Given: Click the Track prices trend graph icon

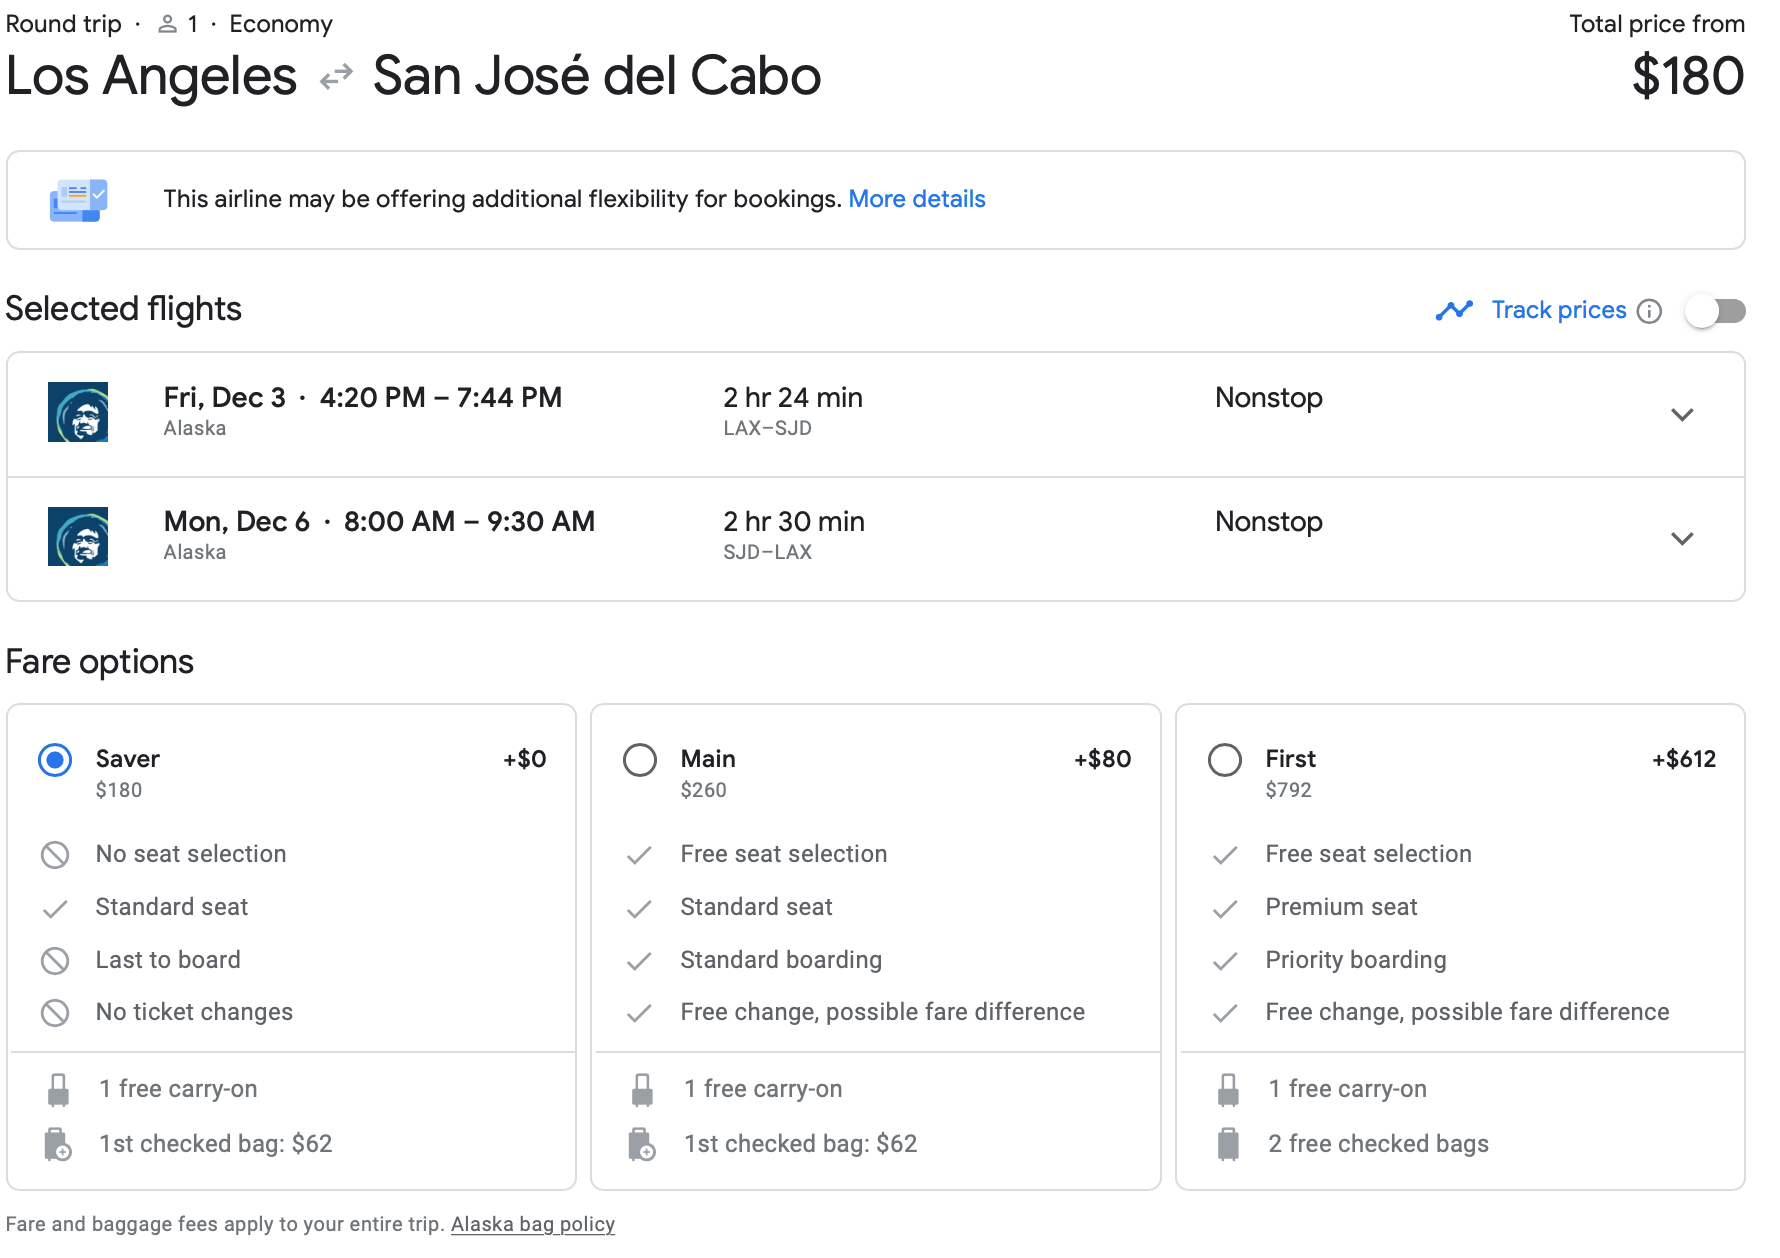Looking at the screenshot, I should 1454,310.
